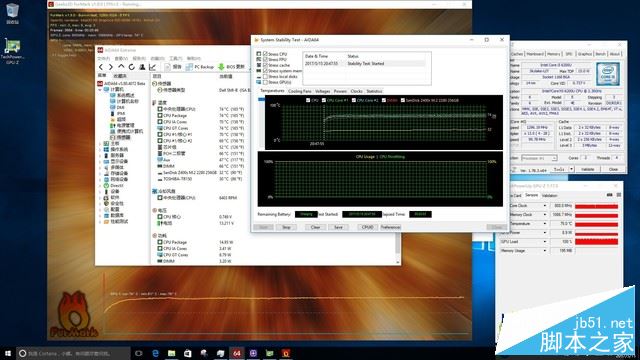Click the forward arrow in AIDA64 toolbar
This screenshot has height=360, width=640.
click(111, 67)
